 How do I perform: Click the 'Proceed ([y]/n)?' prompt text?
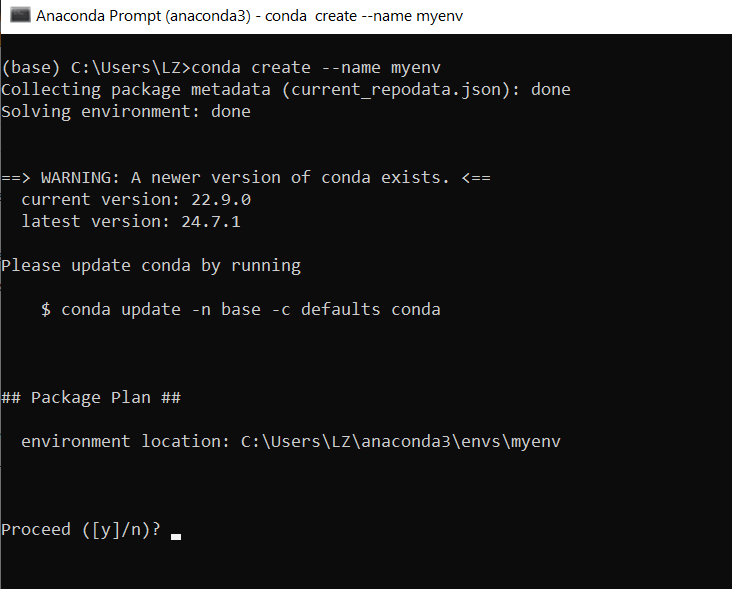coord(81,530)
